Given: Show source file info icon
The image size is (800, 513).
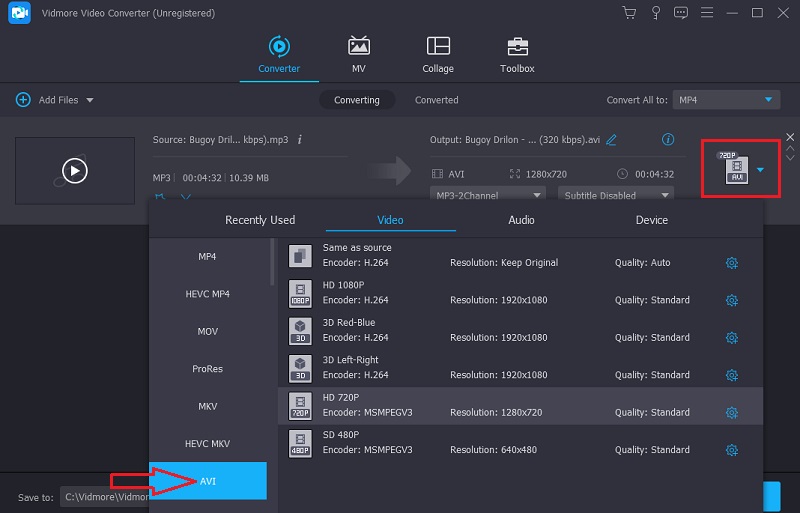Looking at the screenshot, I should [x=300, y=140].
